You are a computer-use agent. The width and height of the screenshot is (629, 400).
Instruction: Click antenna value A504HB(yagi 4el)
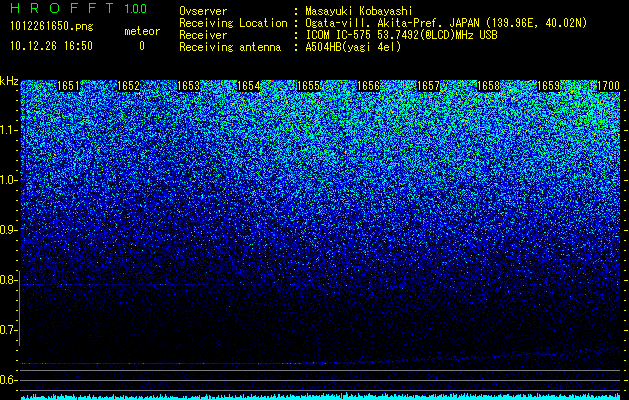pos(353,47)
